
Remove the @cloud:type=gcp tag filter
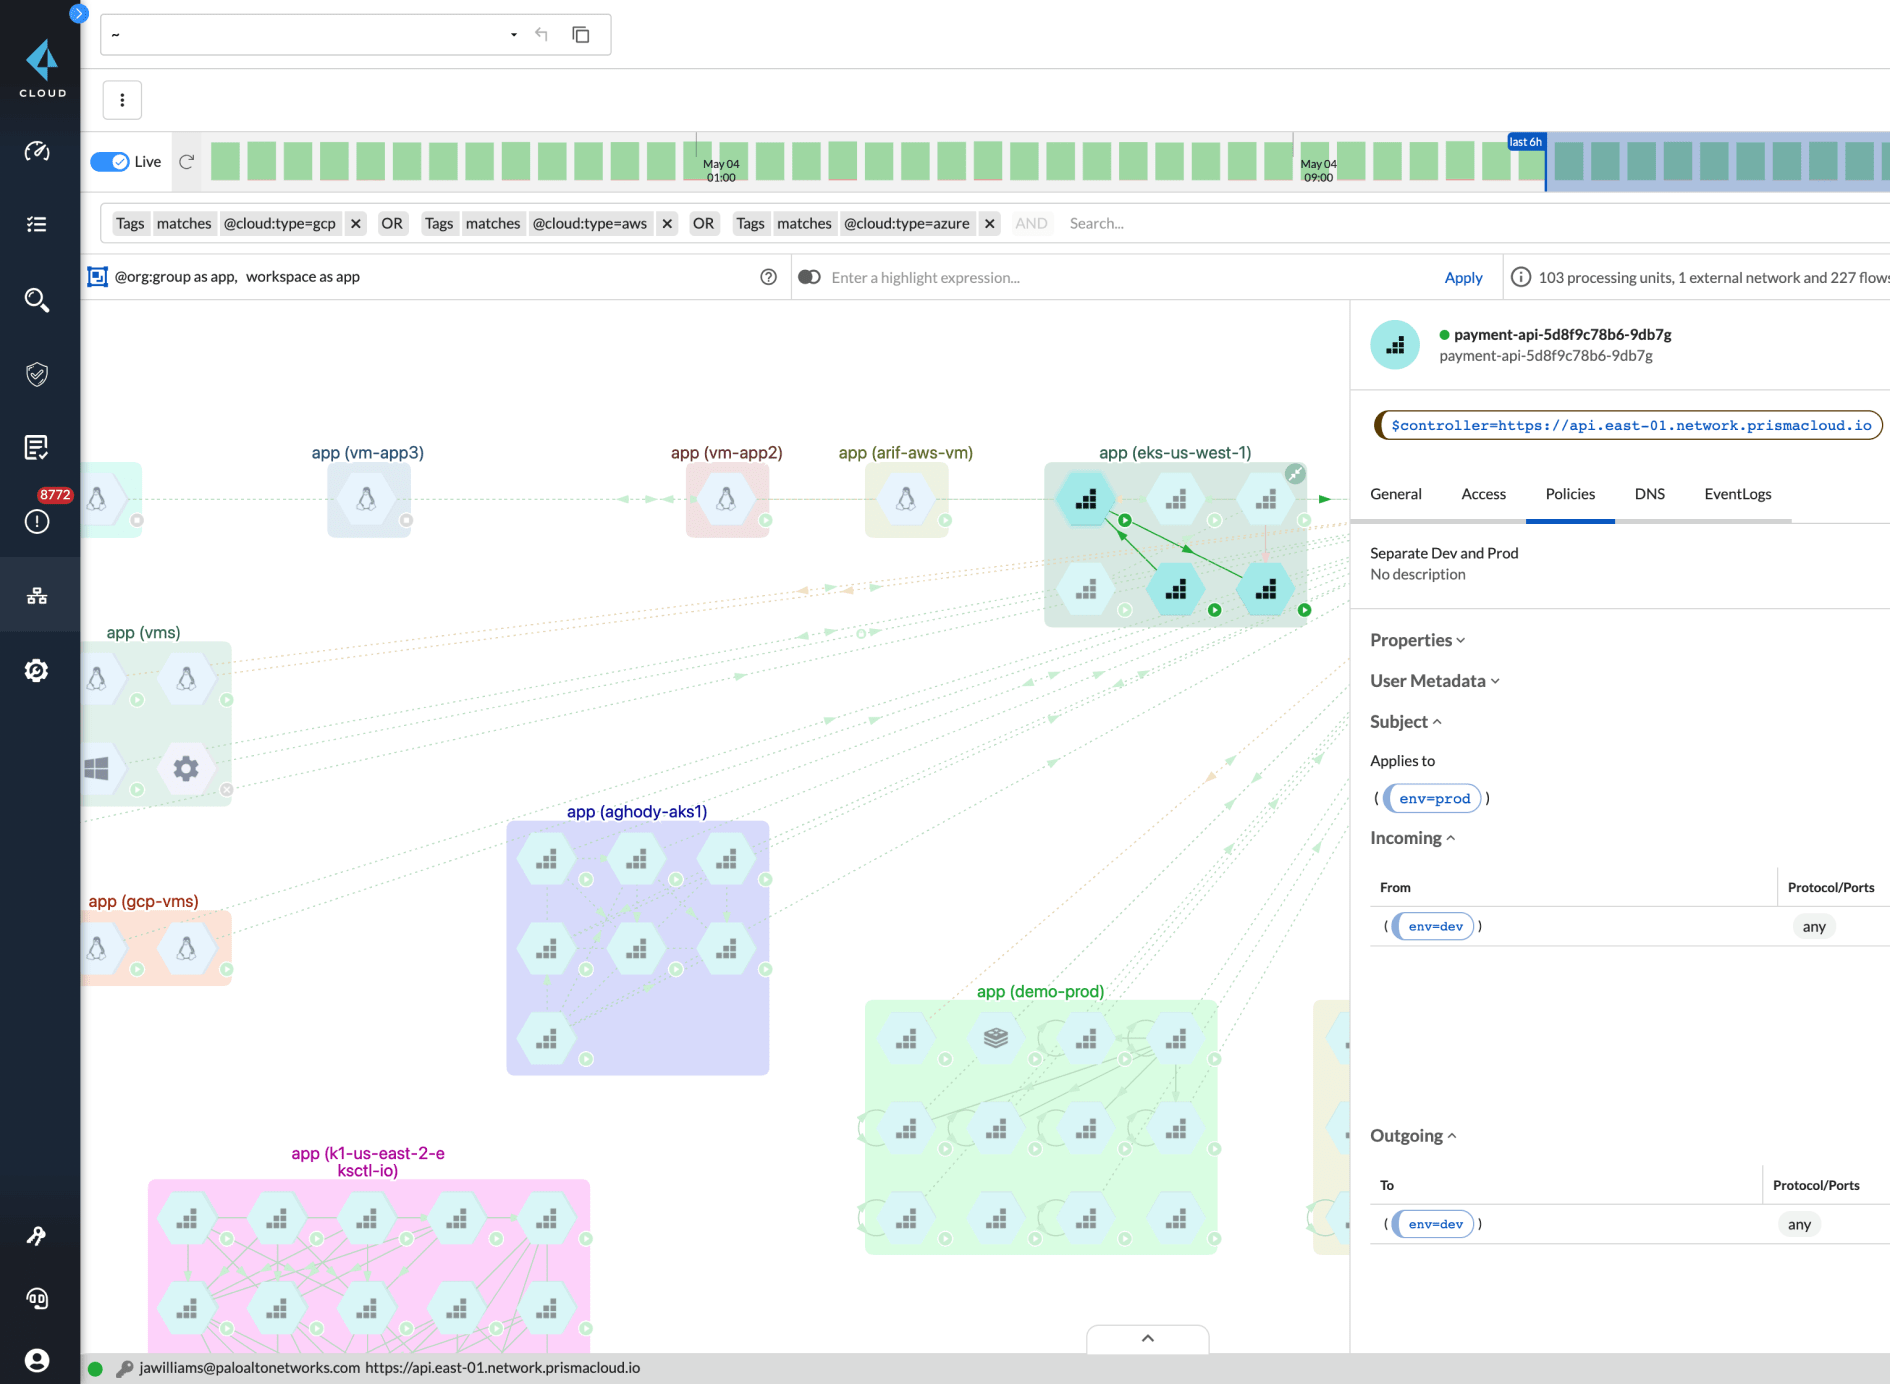tap(356, 223)
